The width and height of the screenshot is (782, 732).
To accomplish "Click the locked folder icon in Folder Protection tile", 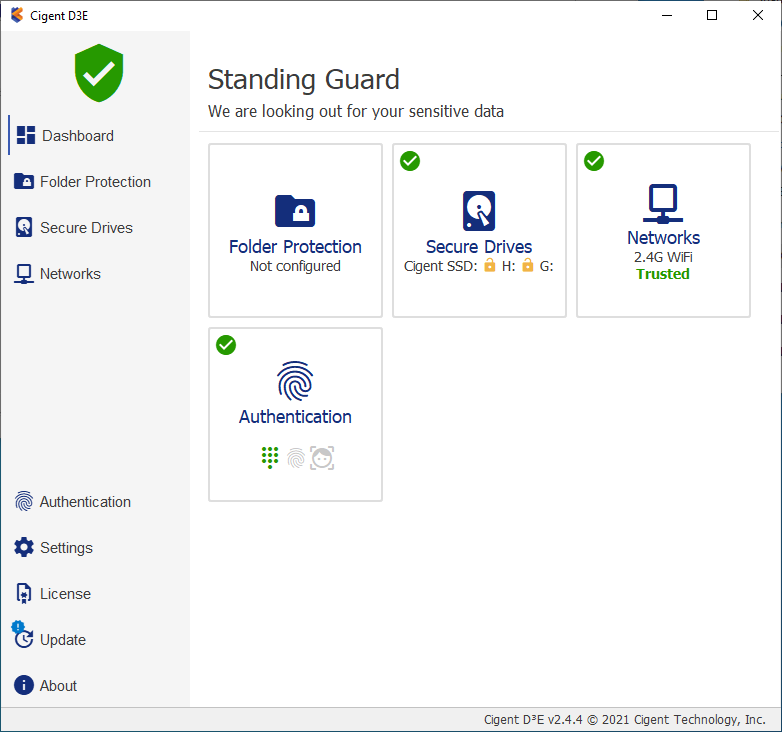I will [295, 210].
